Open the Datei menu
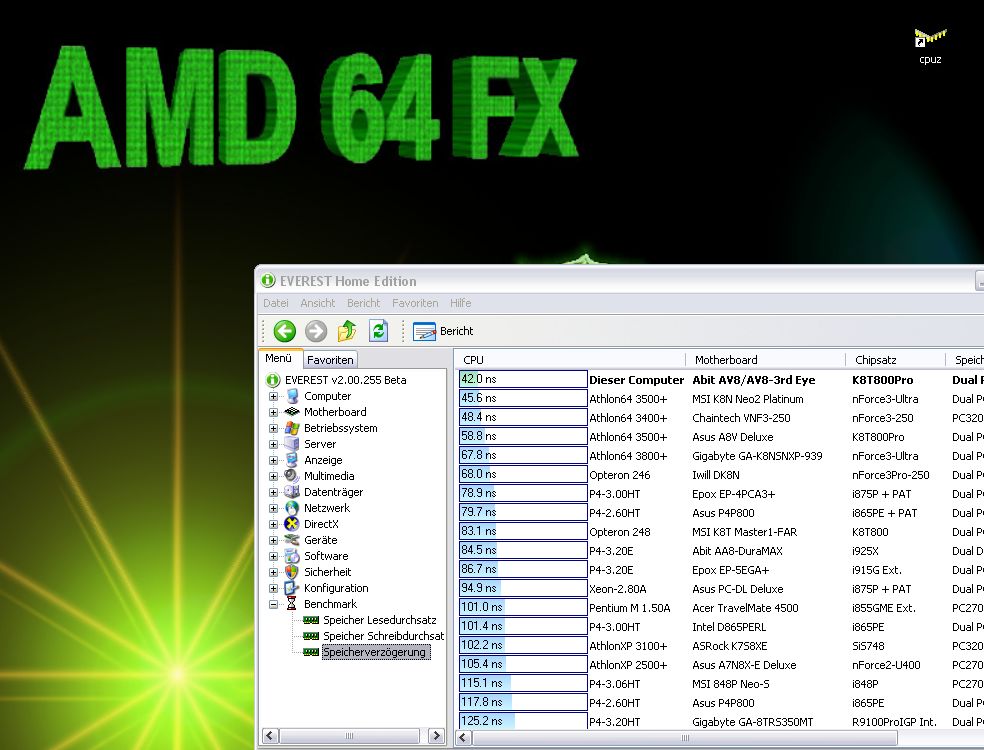This screenshot has height=750, width=984. (x=276, y=303)
